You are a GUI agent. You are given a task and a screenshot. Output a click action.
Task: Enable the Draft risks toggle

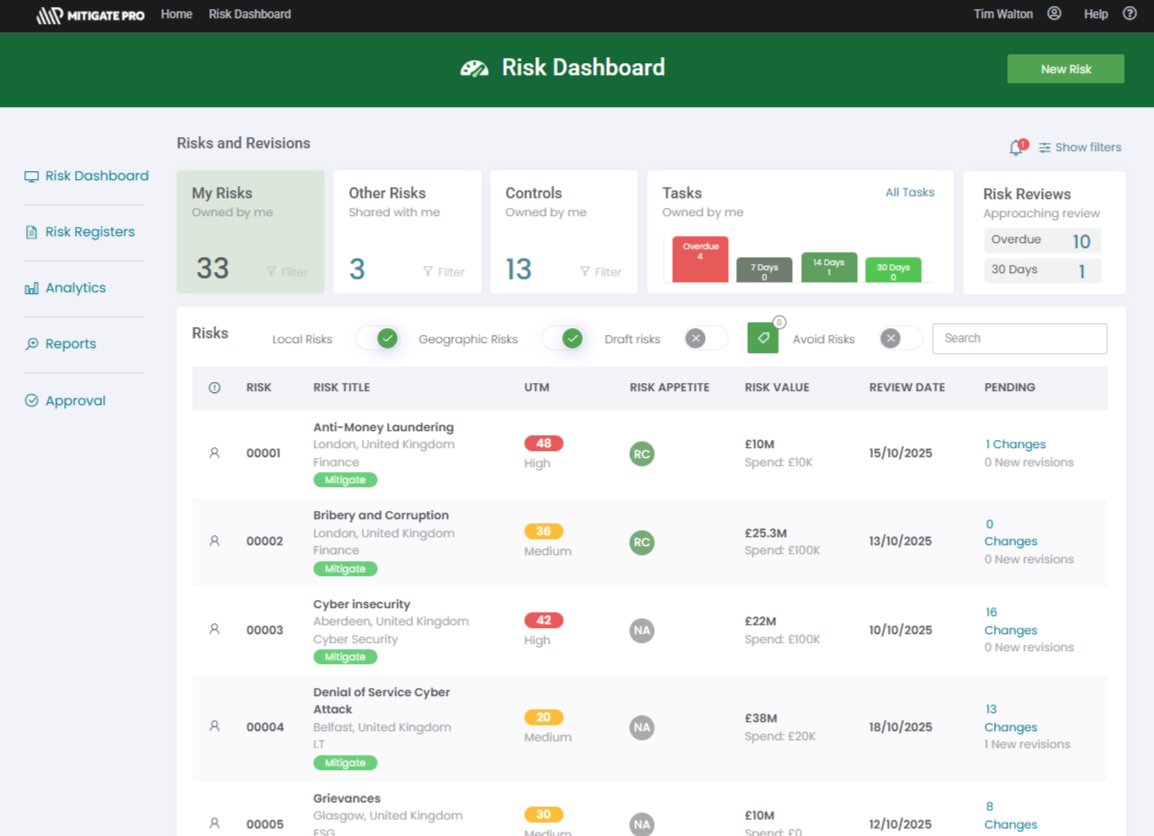(x=704, y=339)
